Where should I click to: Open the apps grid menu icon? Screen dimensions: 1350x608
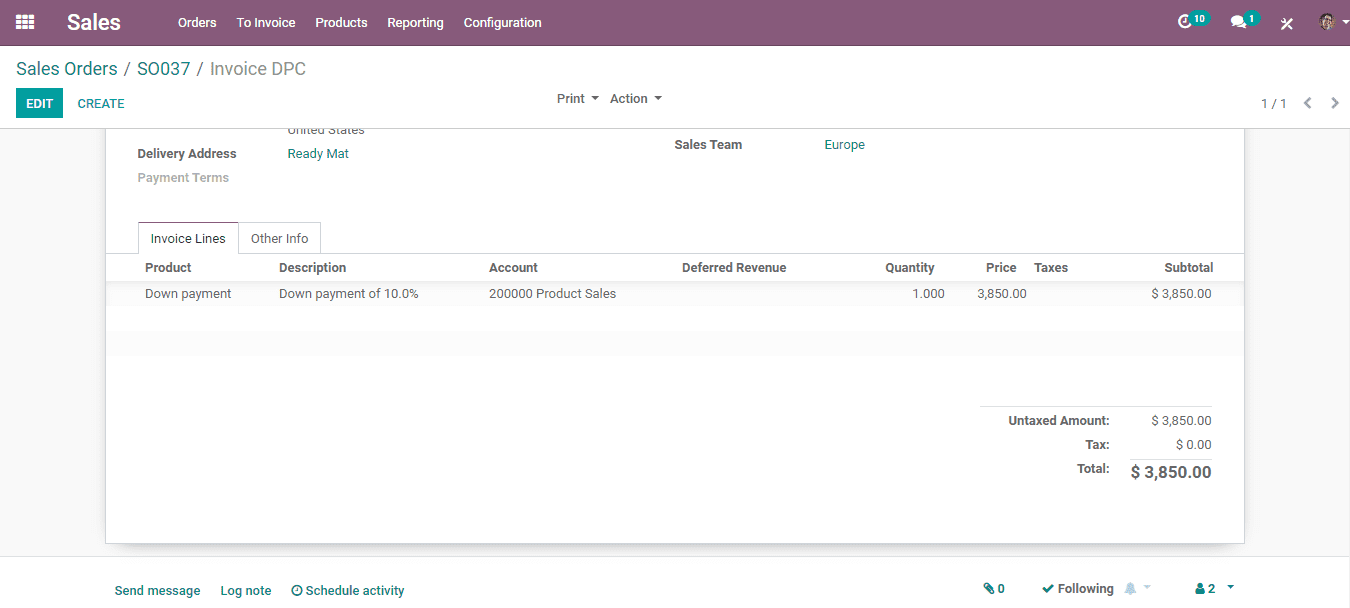[x=25, y=22]
